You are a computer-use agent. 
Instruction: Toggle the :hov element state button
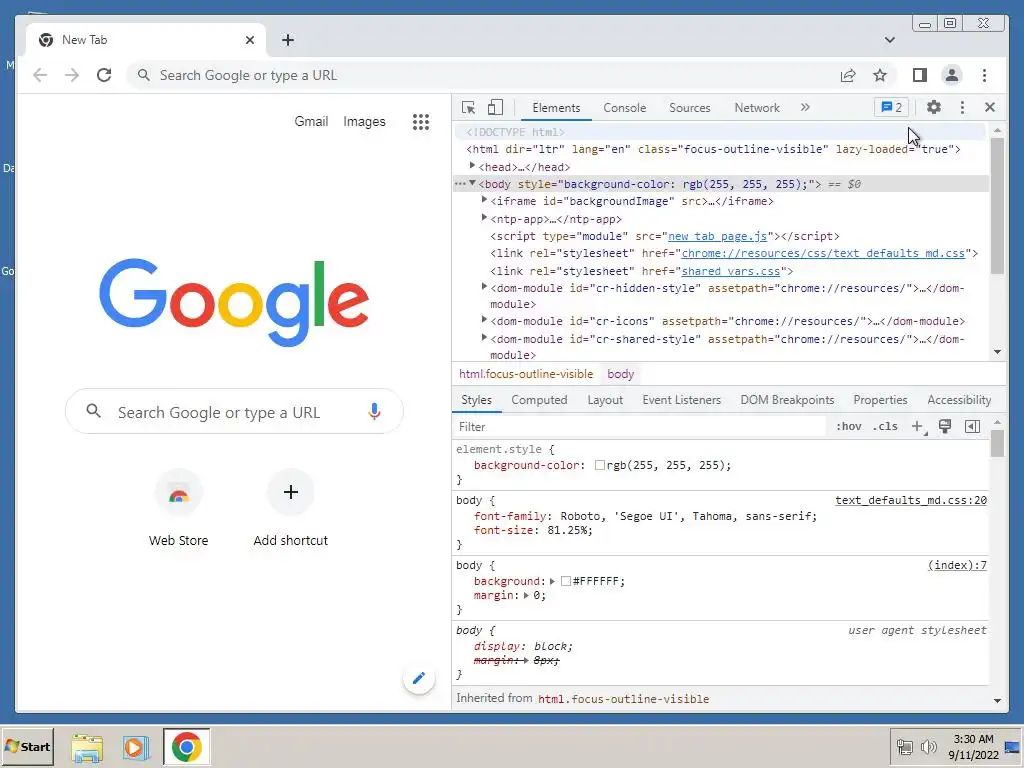click(x=848, y=426)
